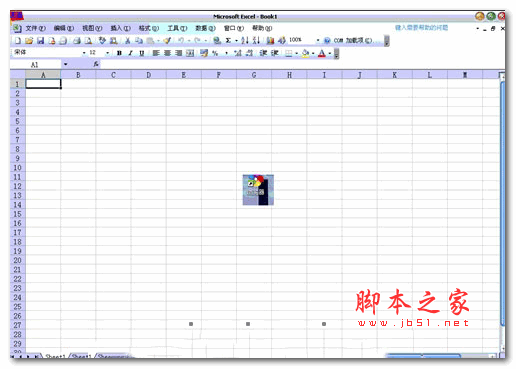Image resolution: width=516 pixels, height=369 pixels.
Task: Open the View menu
Action: coord(92,28)
